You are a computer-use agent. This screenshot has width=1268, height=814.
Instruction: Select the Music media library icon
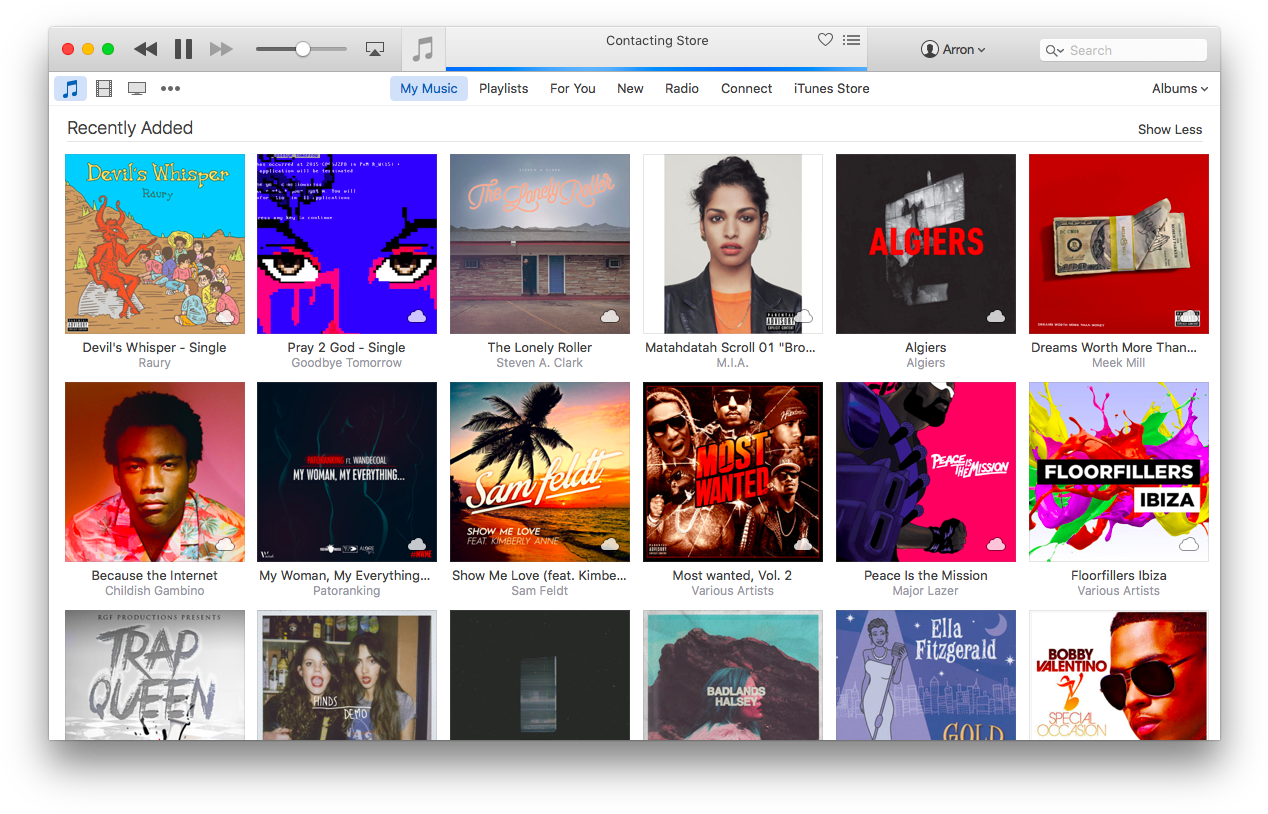click(69, 88)
